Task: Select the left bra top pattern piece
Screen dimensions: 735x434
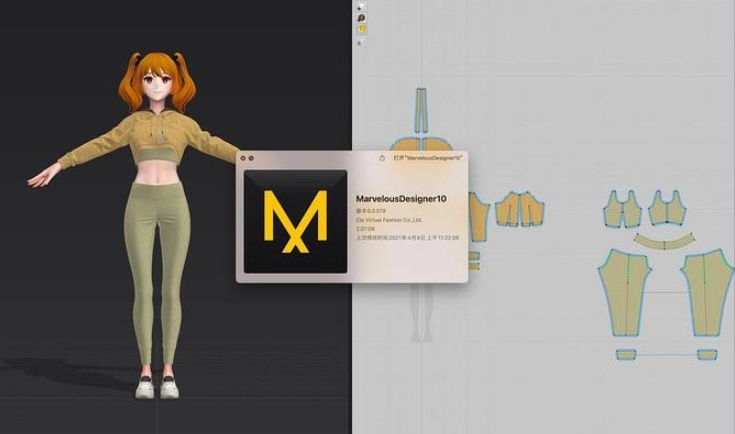Action: (x=622, y=209)
